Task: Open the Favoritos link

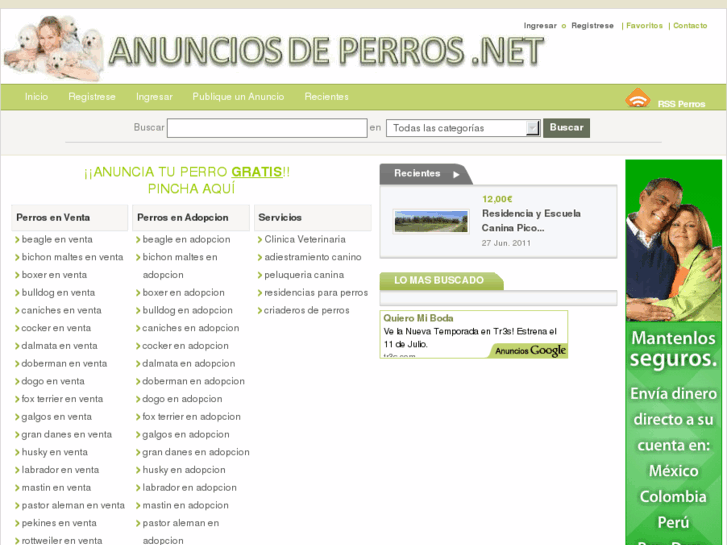Action: coord(644,26)
